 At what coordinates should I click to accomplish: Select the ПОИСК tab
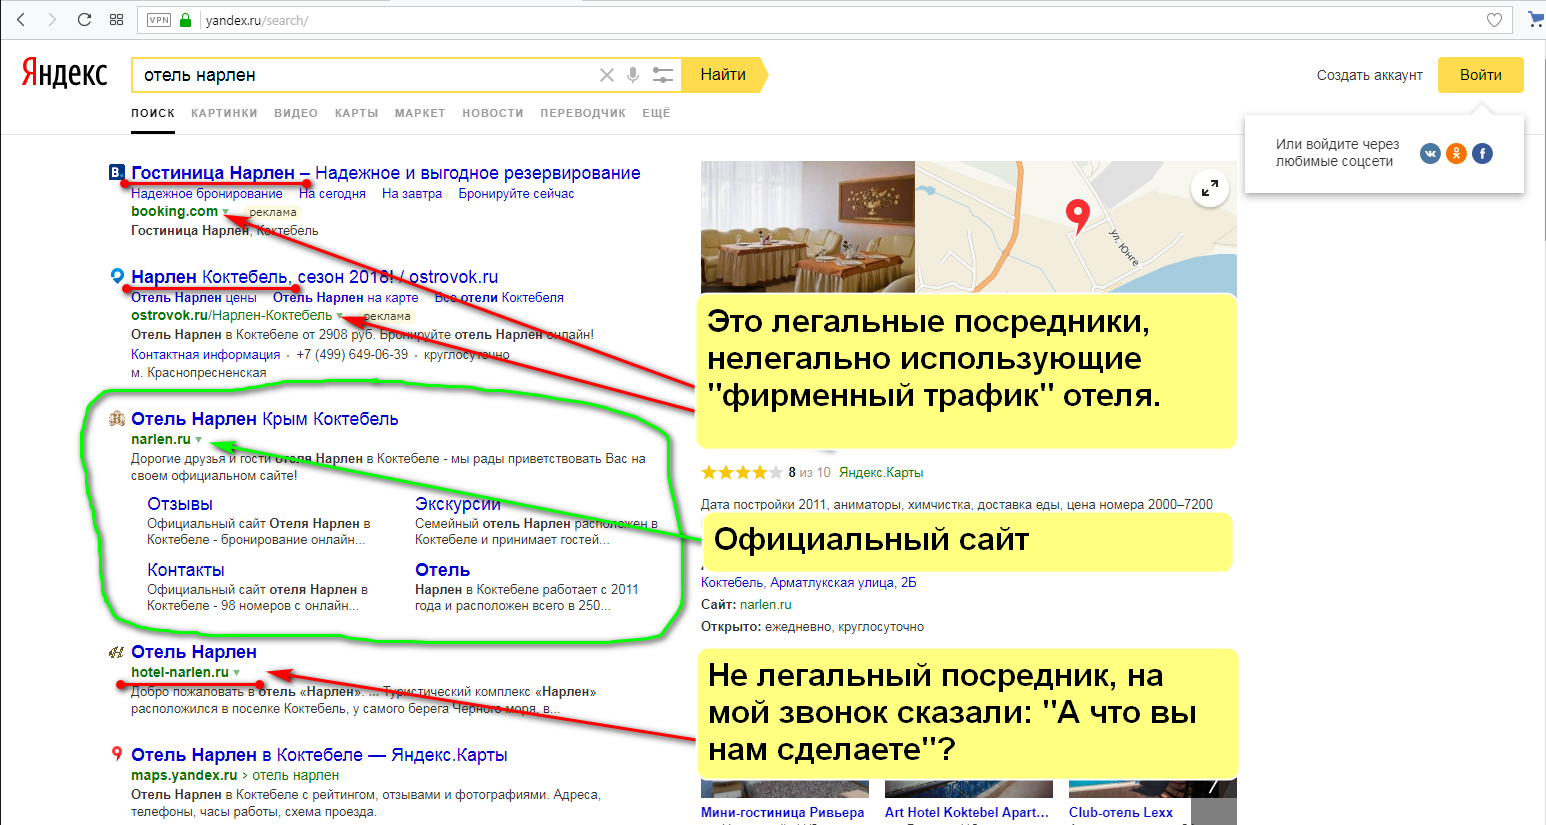(153, 113)
